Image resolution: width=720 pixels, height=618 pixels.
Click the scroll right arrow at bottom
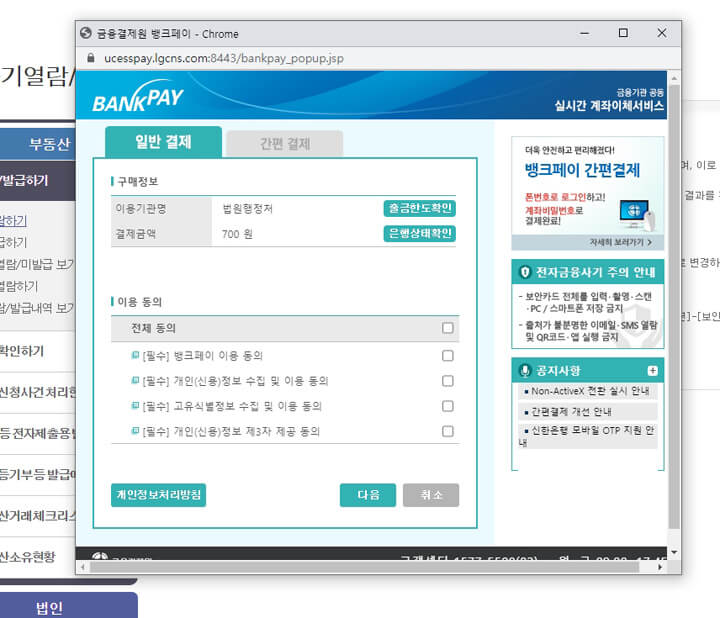tap(660, 567)
